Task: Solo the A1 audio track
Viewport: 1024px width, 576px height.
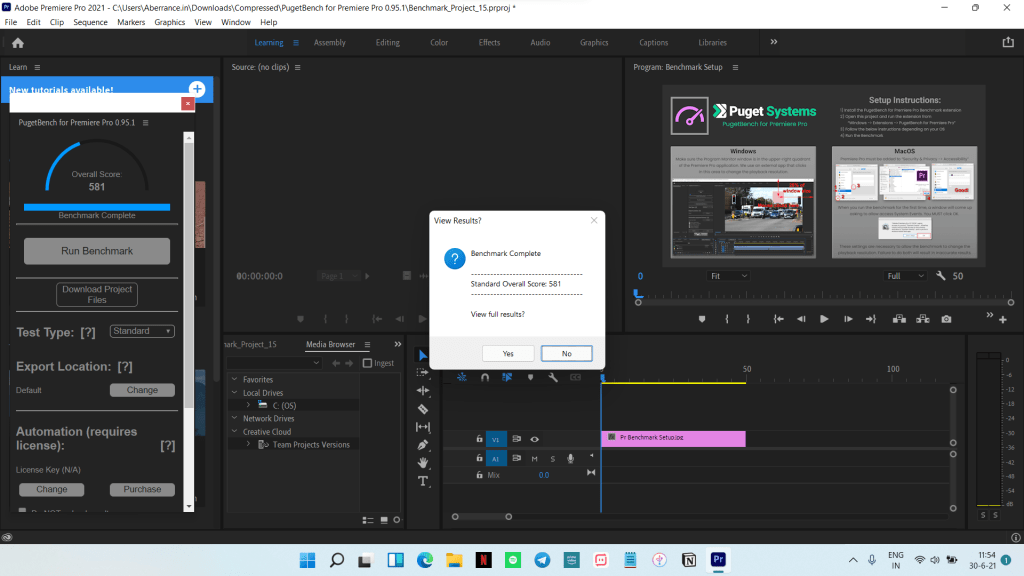Action: coord(552,458)
